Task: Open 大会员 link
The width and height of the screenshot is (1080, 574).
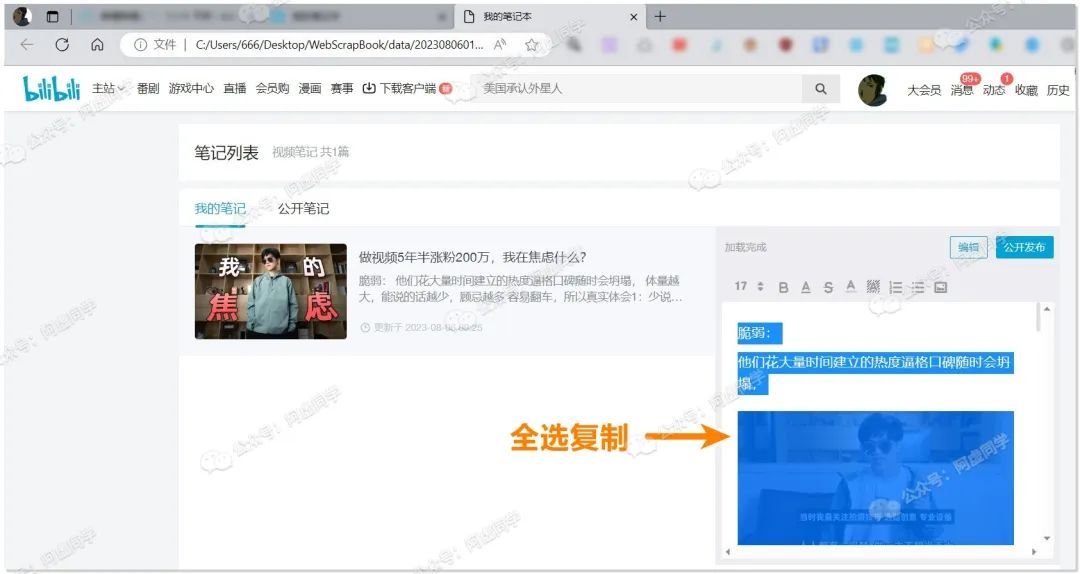Action: click(924, 90)
